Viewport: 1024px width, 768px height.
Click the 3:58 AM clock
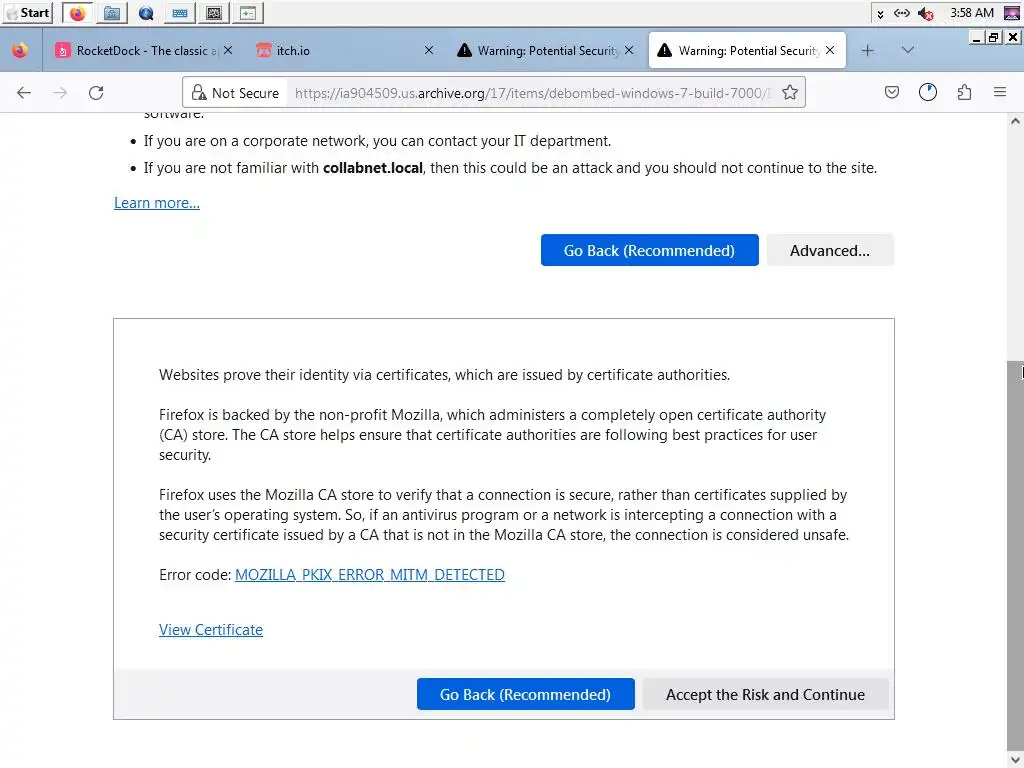(971, 12)
